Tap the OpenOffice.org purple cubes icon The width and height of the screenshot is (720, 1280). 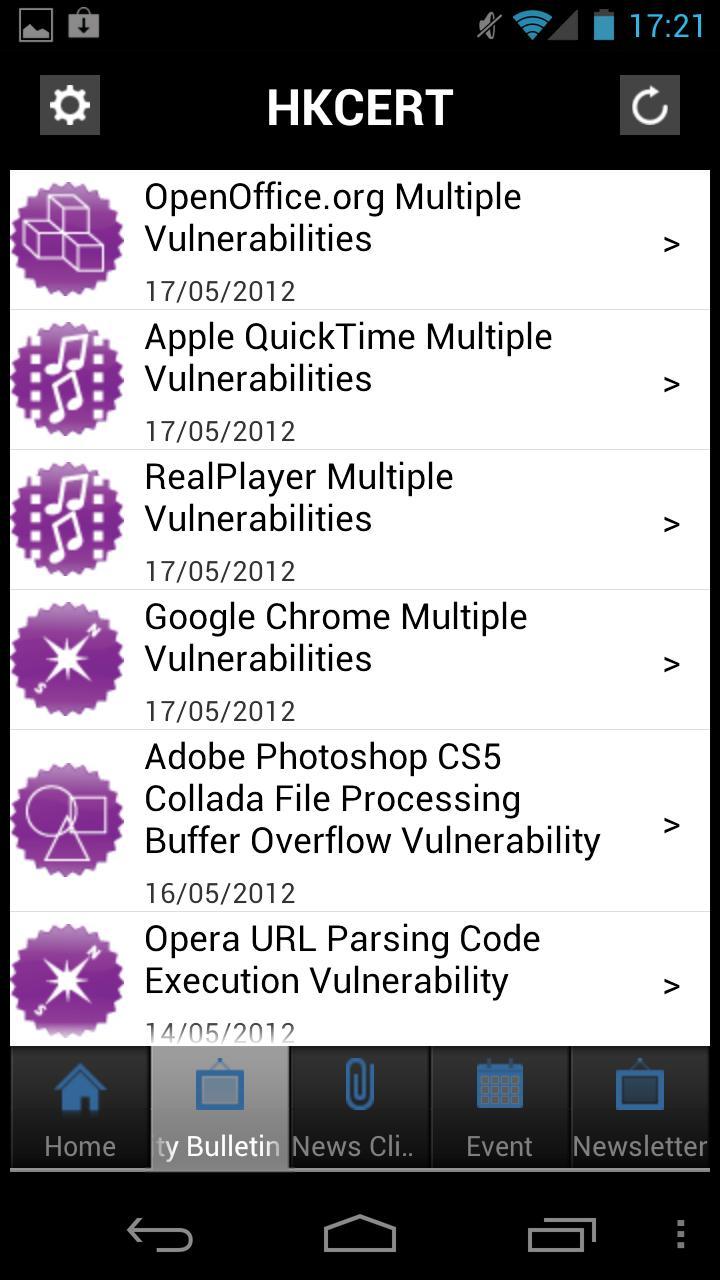[67, 239]
